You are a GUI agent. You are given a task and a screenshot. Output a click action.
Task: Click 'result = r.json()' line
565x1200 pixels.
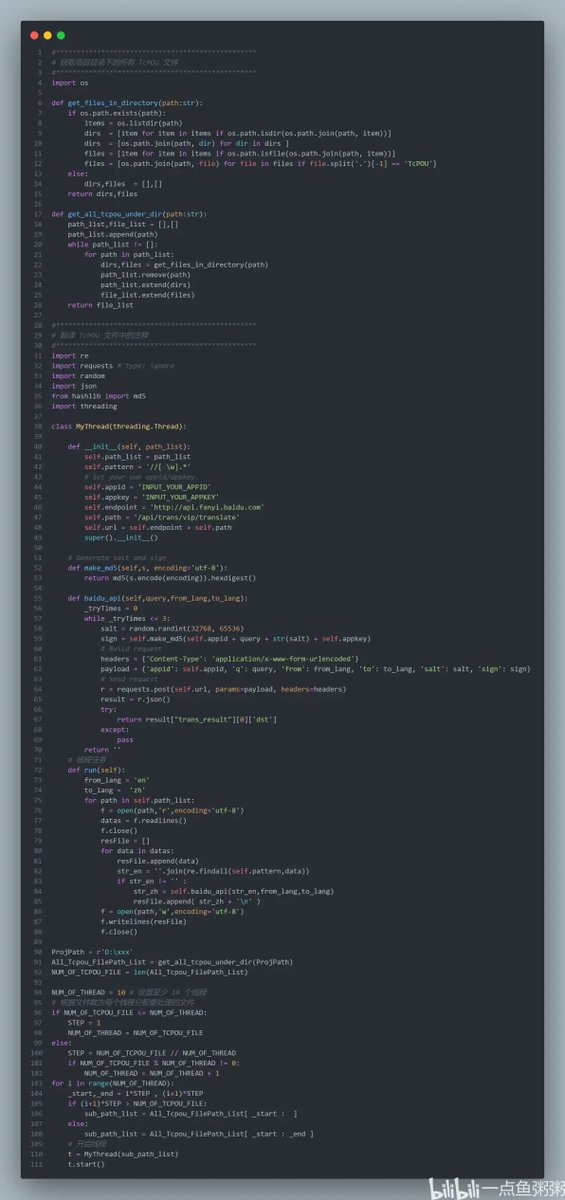pyautogui.click(x=133, y=700)
